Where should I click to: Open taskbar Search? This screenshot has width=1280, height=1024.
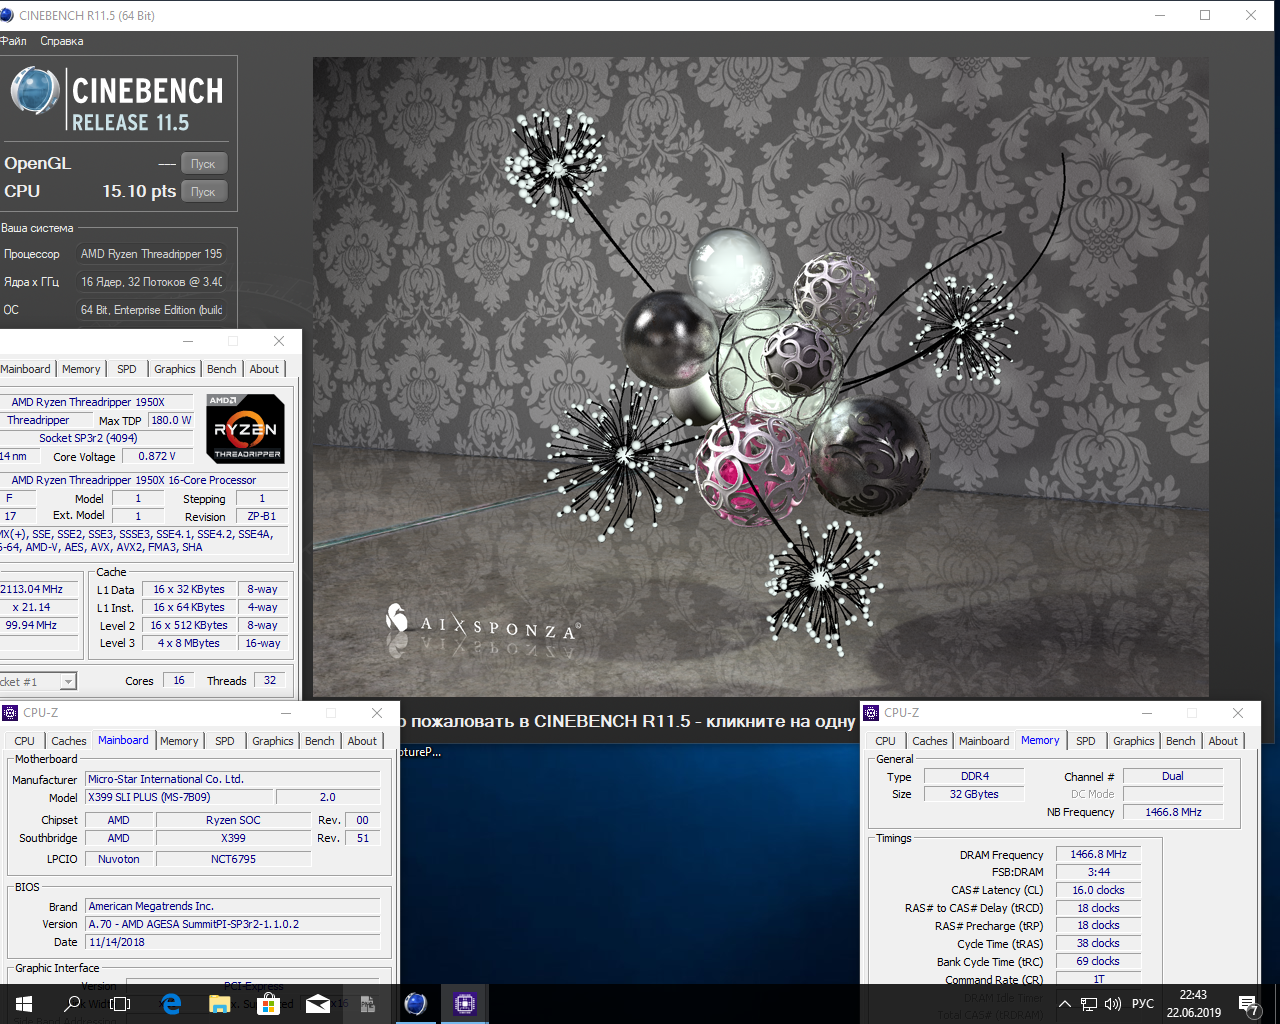(72, 1004)
